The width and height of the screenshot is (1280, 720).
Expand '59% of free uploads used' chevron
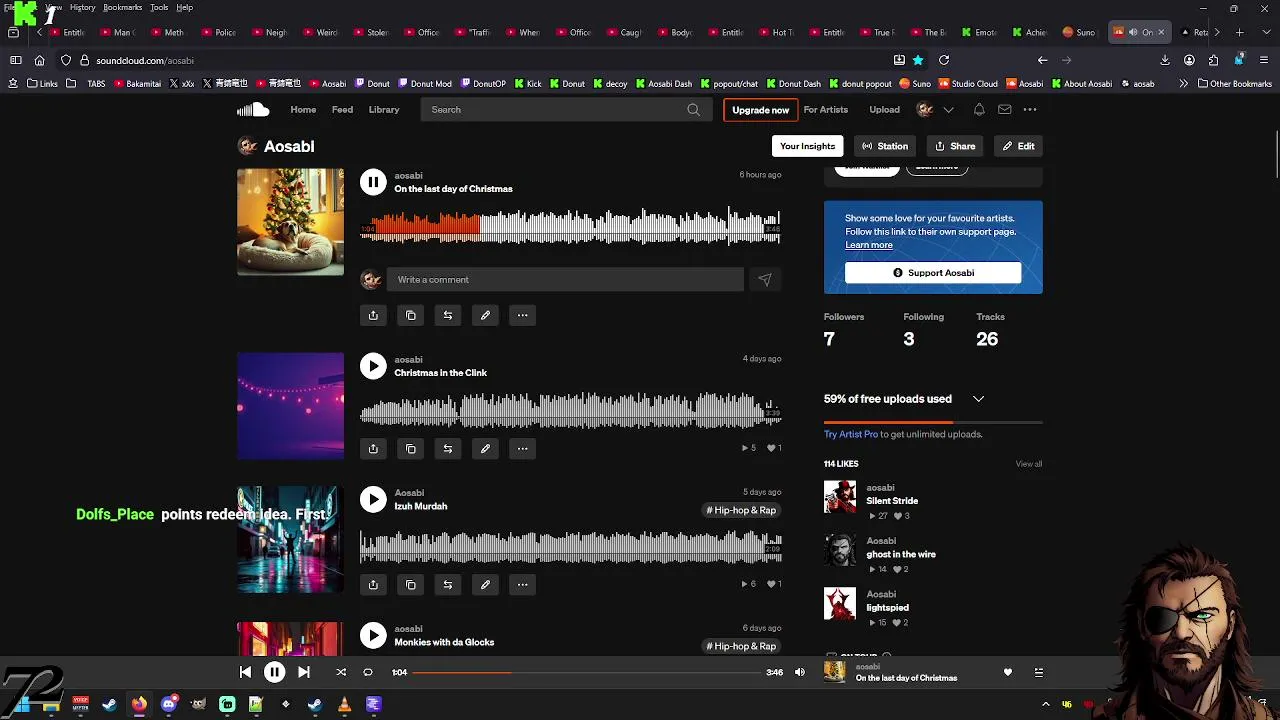pos(979,399)
